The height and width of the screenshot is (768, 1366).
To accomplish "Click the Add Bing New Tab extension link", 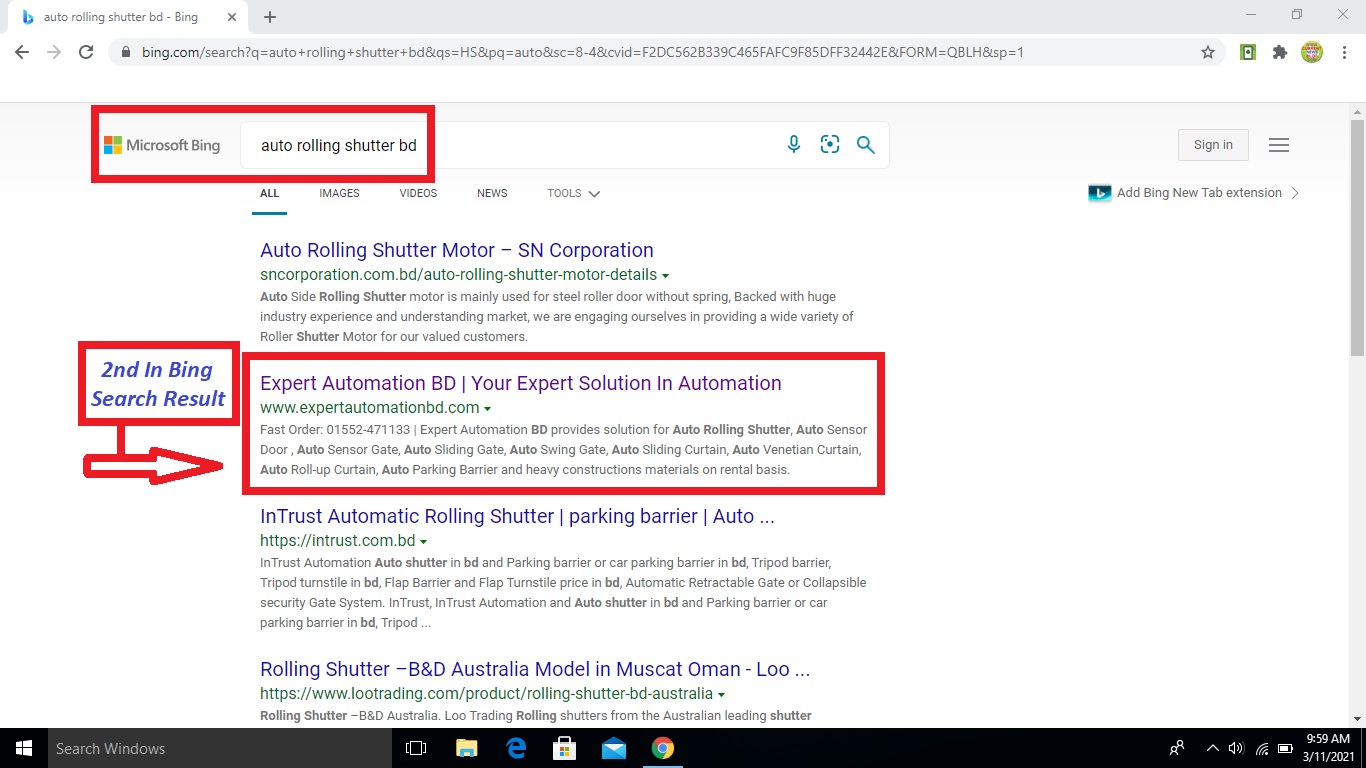I will (1199, 193).
